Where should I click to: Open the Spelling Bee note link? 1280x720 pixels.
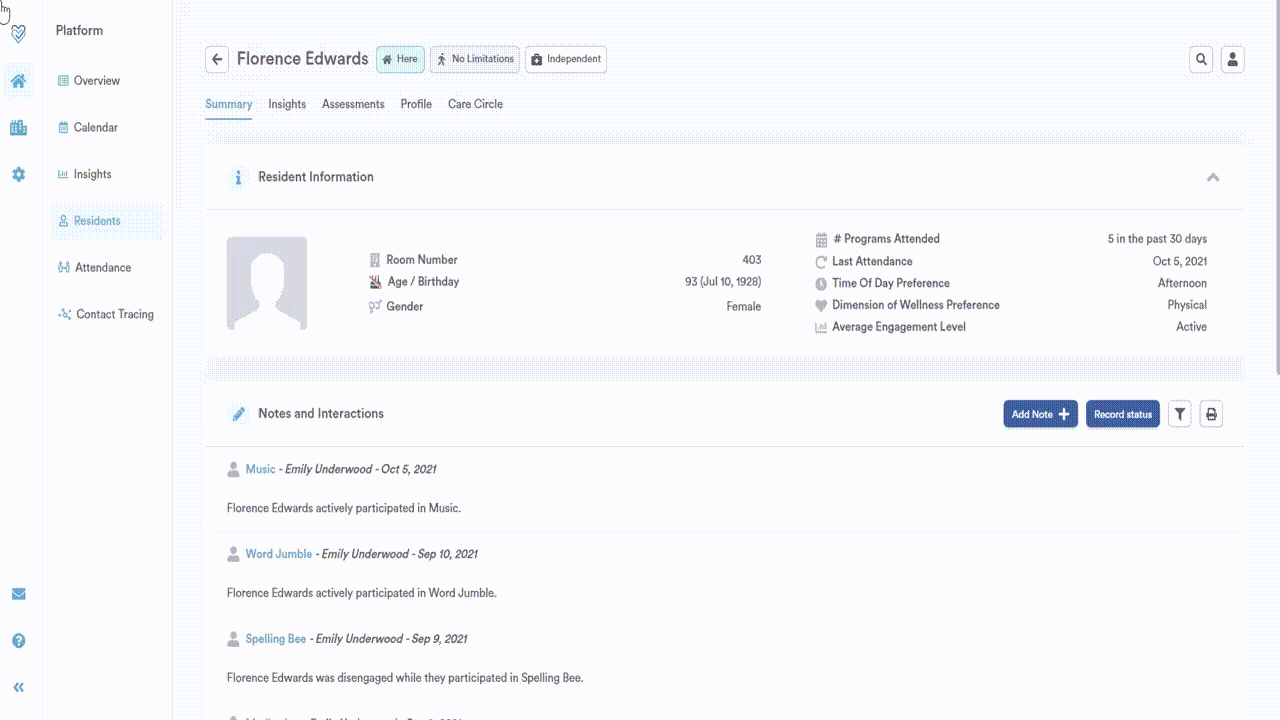(276, 639)
